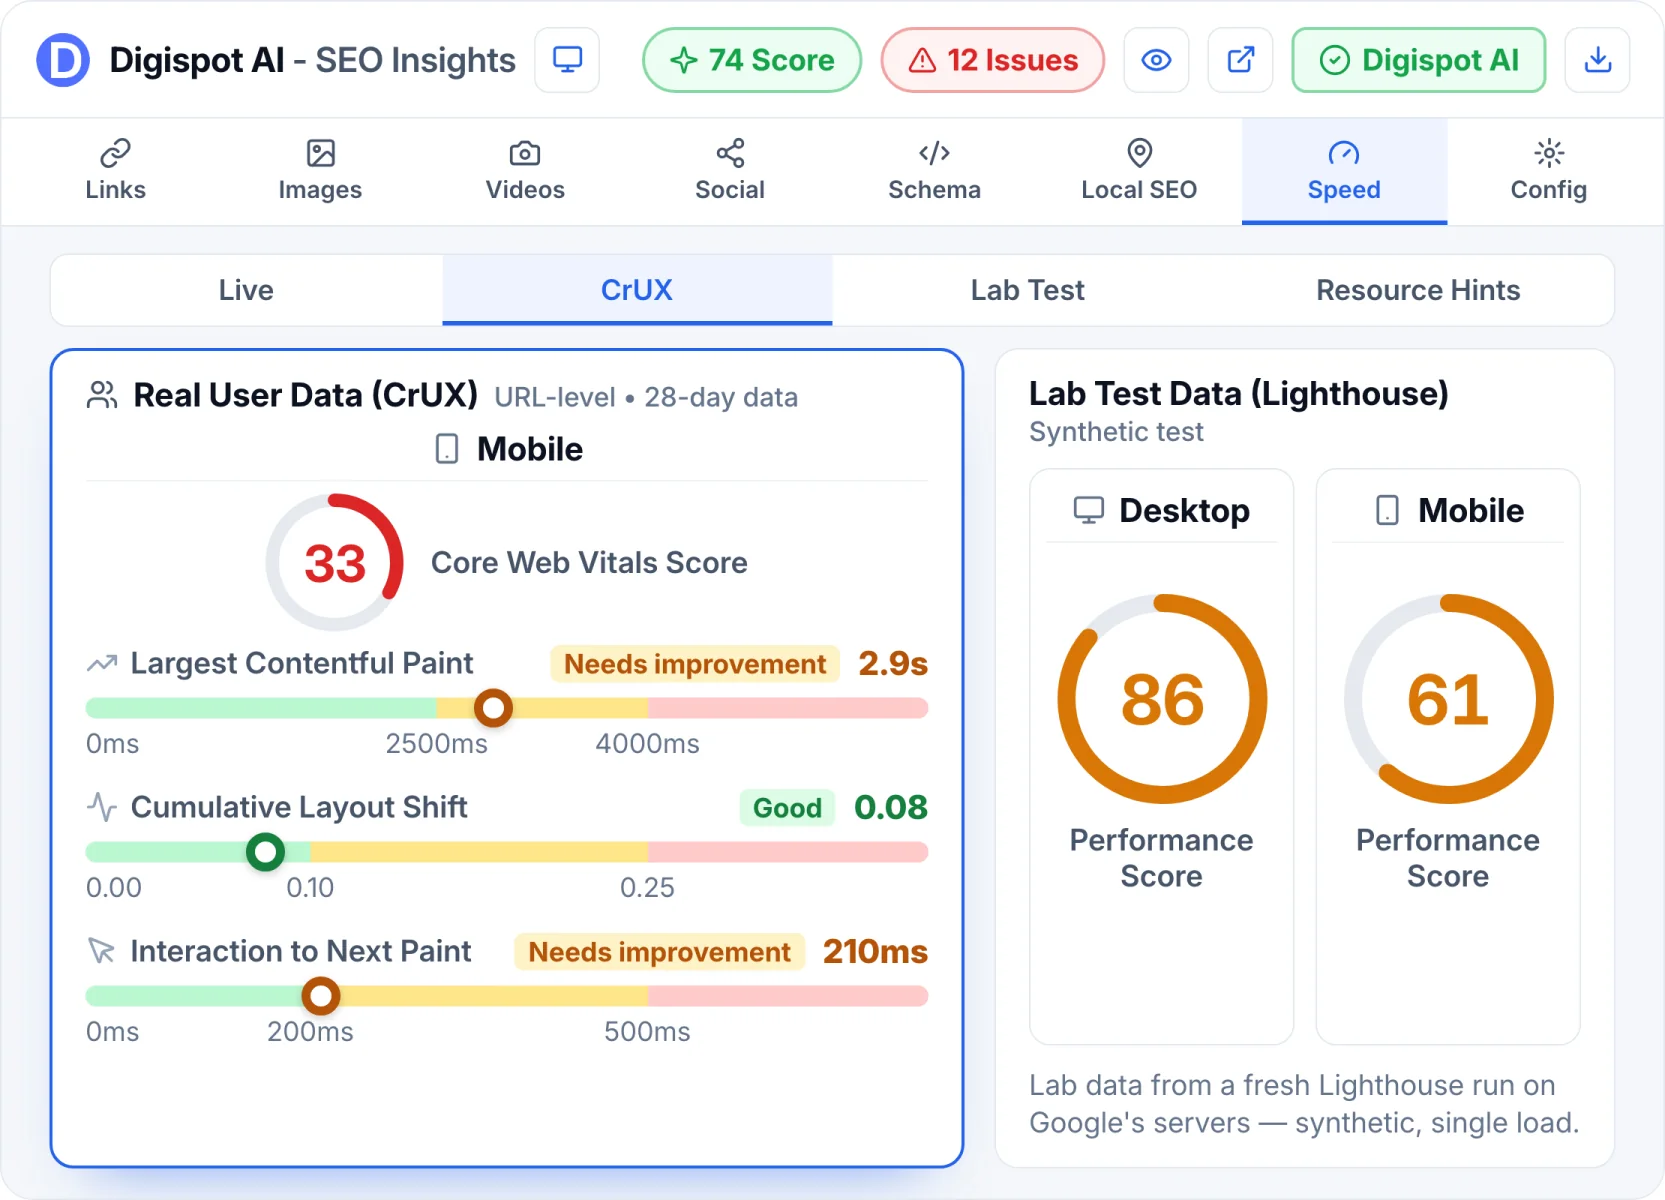Switch to the Social tab
This screenshot has height=1200, width=1665.
(x=730, y=171)
